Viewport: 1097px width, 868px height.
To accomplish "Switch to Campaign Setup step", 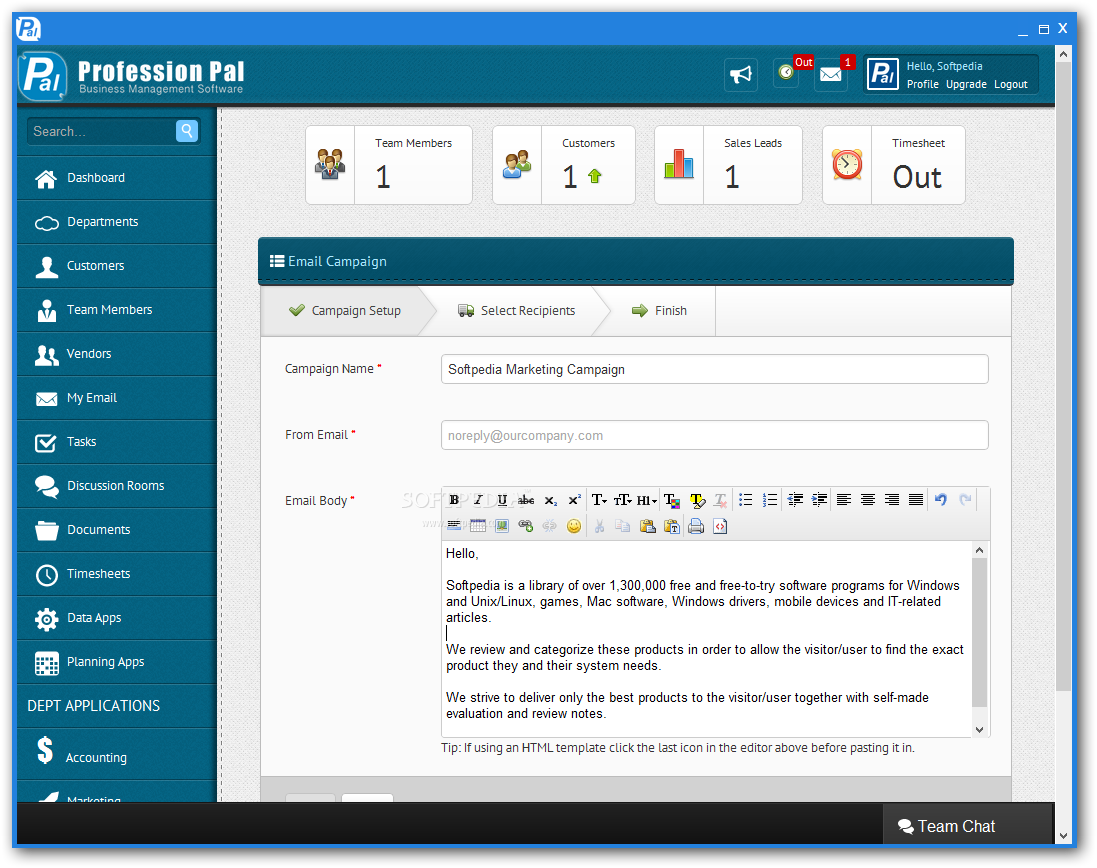I will pyautogui.click(x=344, y=311).
